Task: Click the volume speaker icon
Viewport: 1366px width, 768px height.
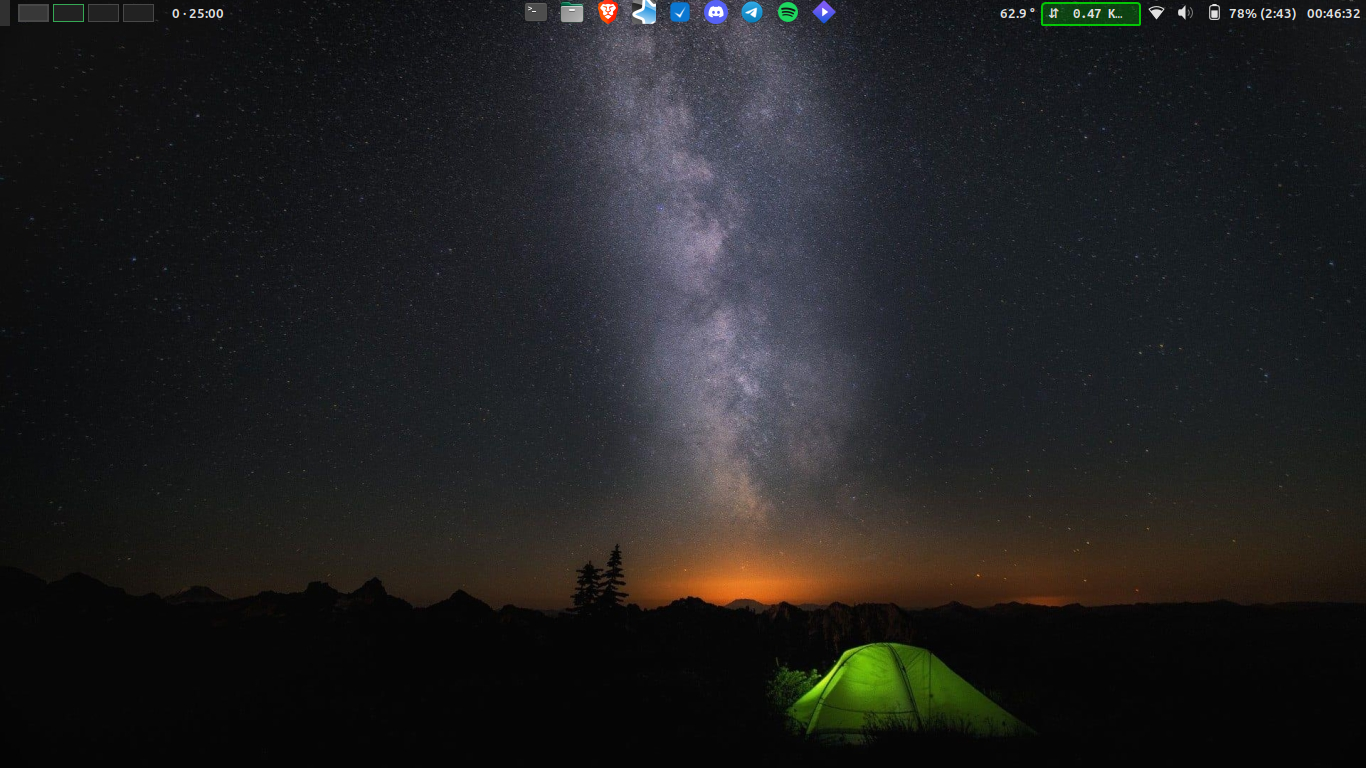Action: [x=1185, y=13]
